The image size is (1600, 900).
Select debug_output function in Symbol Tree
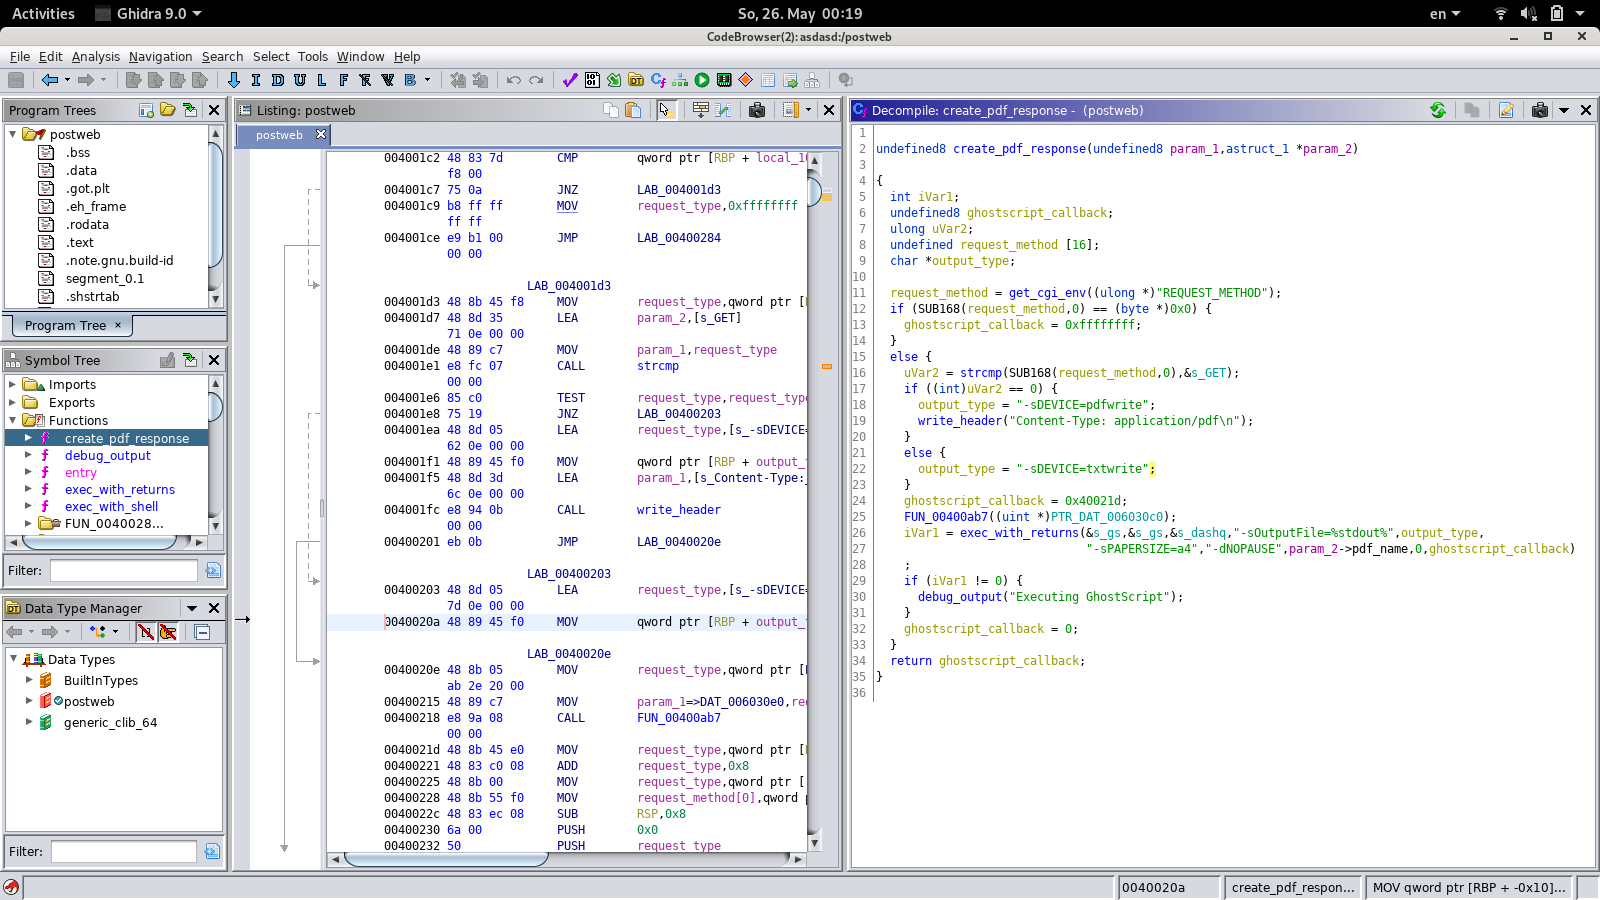coord(107,455)
